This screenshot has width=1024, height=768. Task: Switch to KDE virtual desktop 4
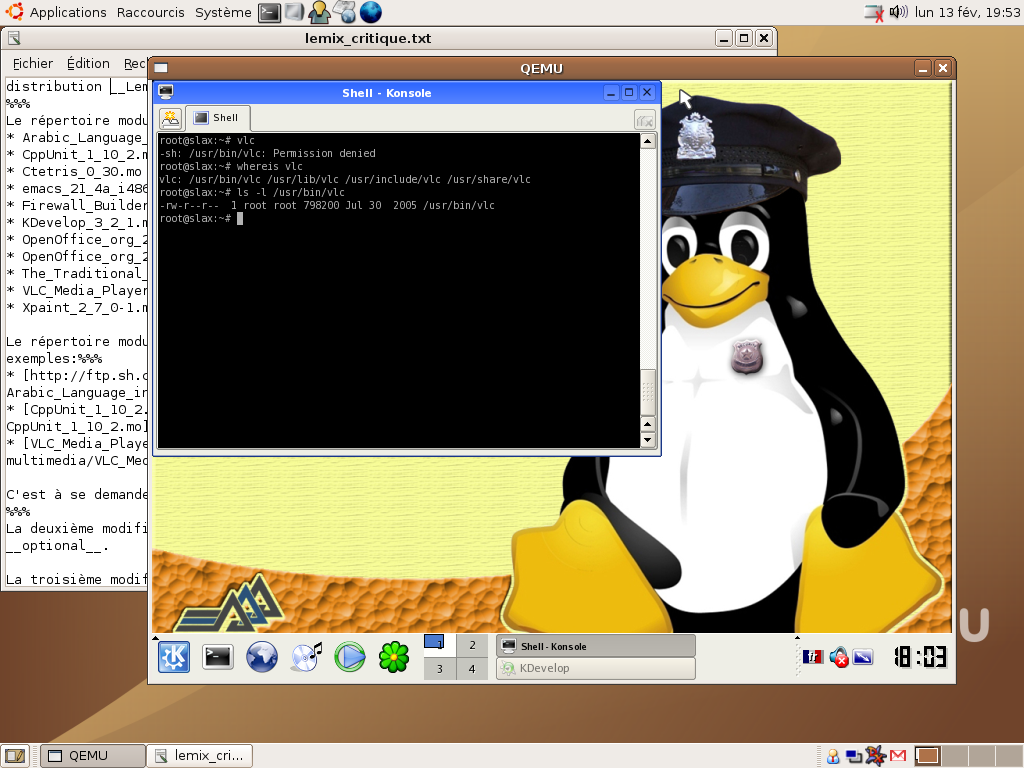click(x=472, y=669)
